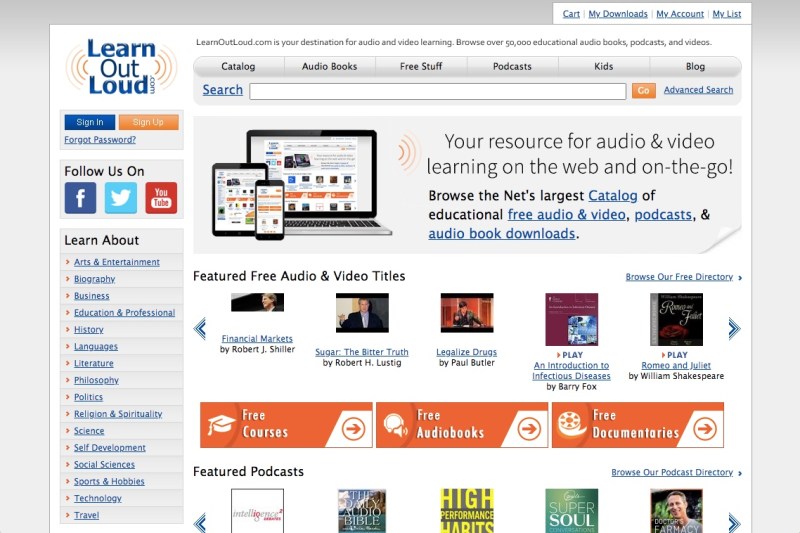Open the My List link
The height and width of the screenshot is (533, 800).
[x=727, y=14]
